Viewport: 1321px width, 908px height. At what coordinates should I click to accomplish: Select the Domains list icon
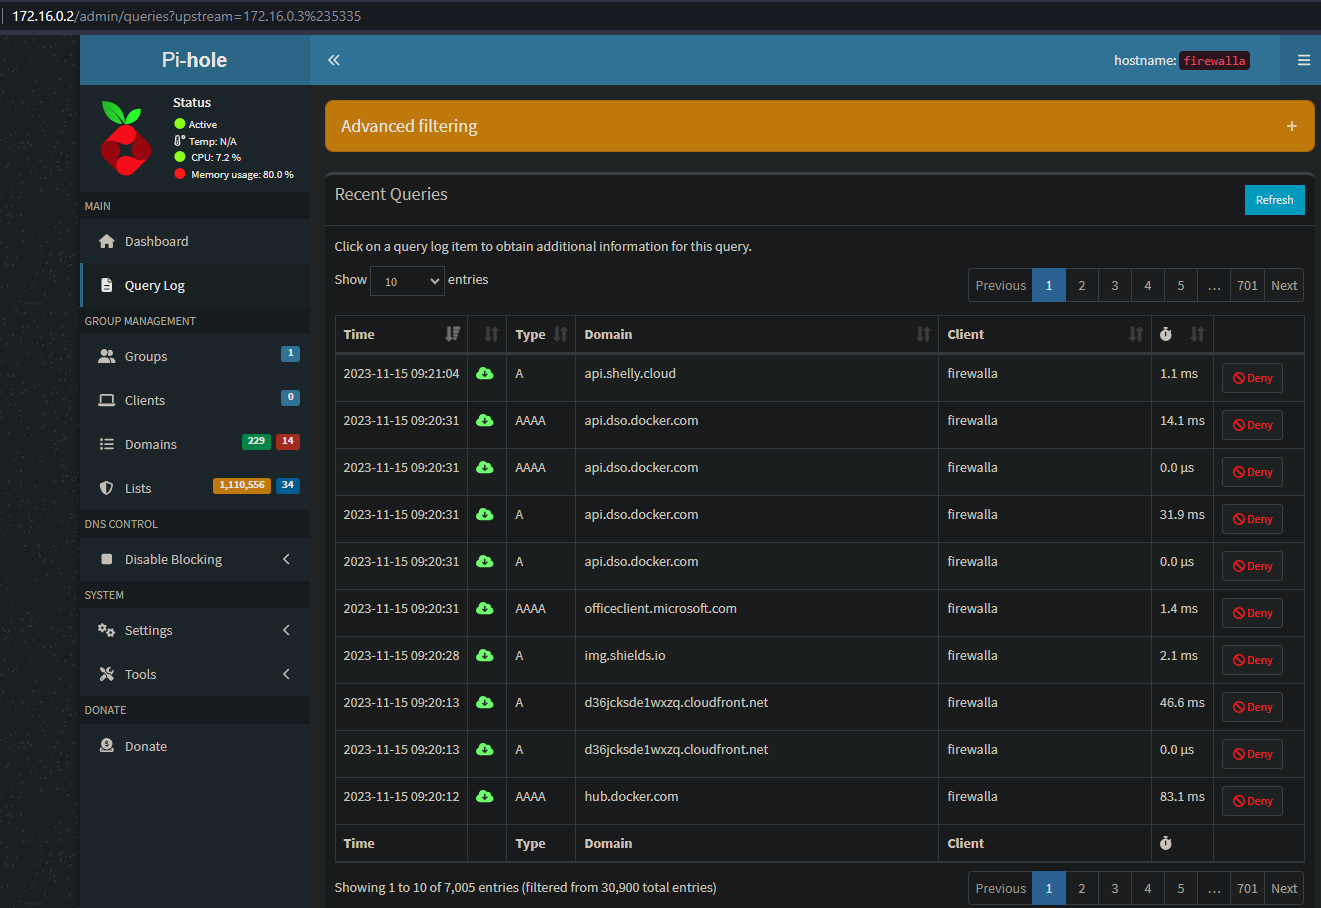(106, 444)
